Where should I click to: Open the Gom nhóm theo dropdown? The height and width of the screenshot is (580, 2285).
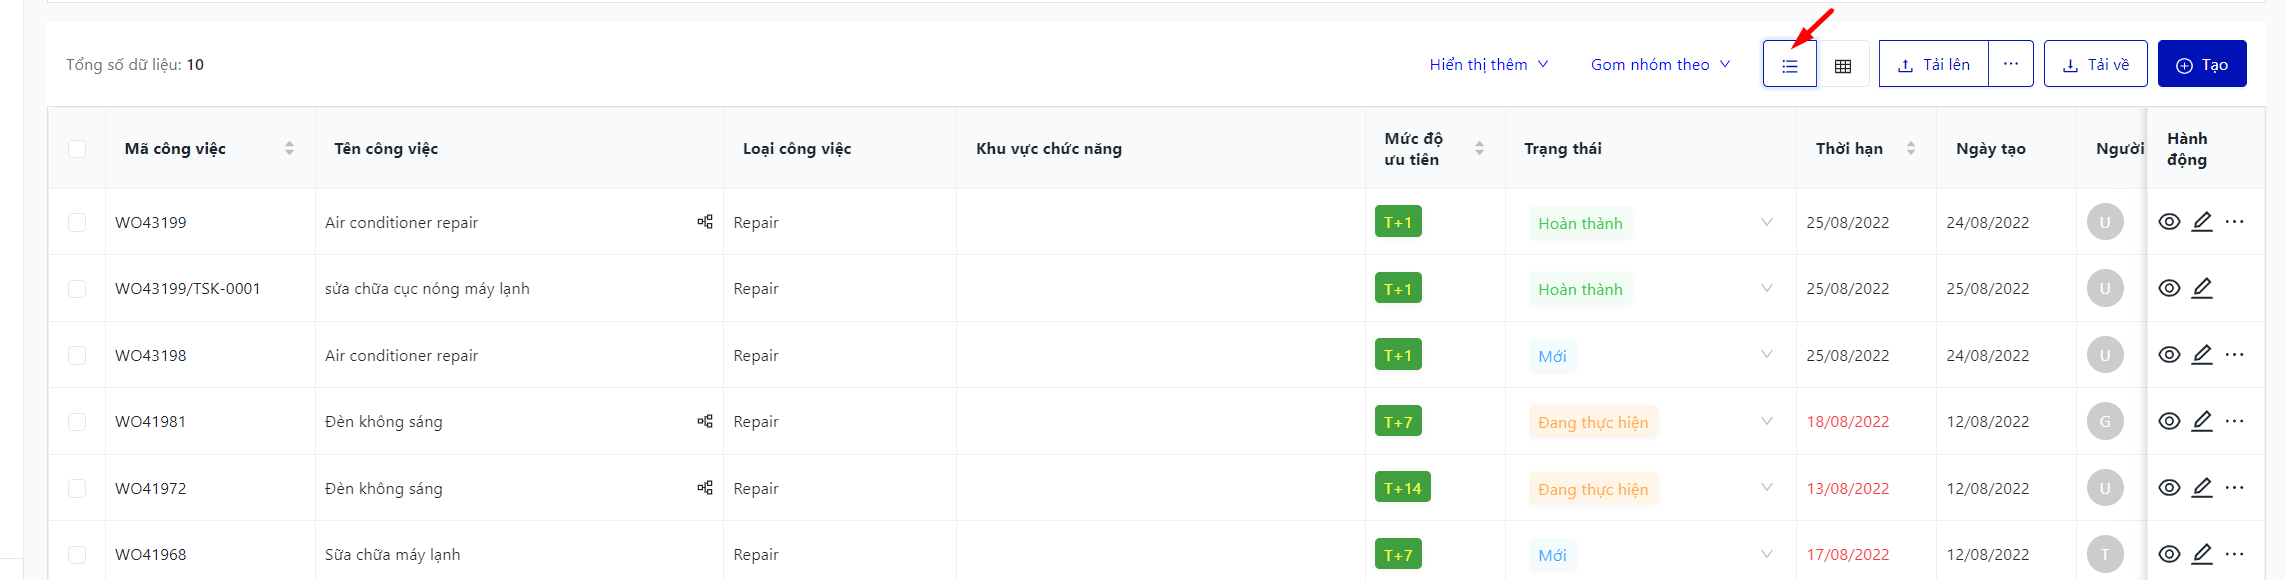point(1660,65)
